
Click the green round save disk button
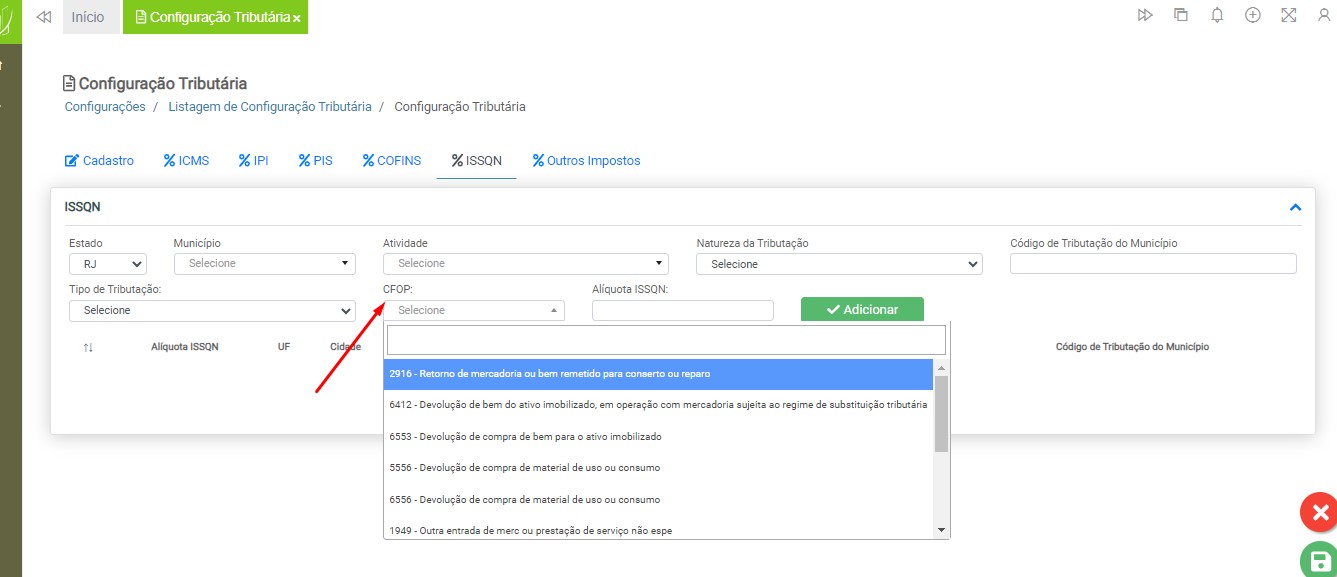pos(1319,561)
